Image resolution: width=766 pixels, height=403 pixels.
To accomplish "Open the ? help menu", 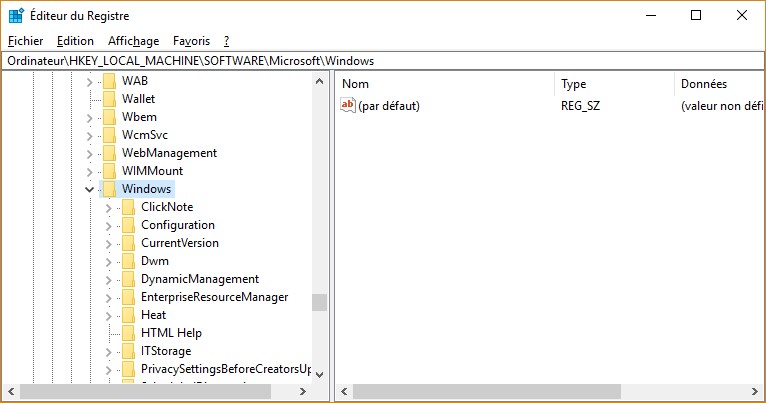I will click(227, 41).
